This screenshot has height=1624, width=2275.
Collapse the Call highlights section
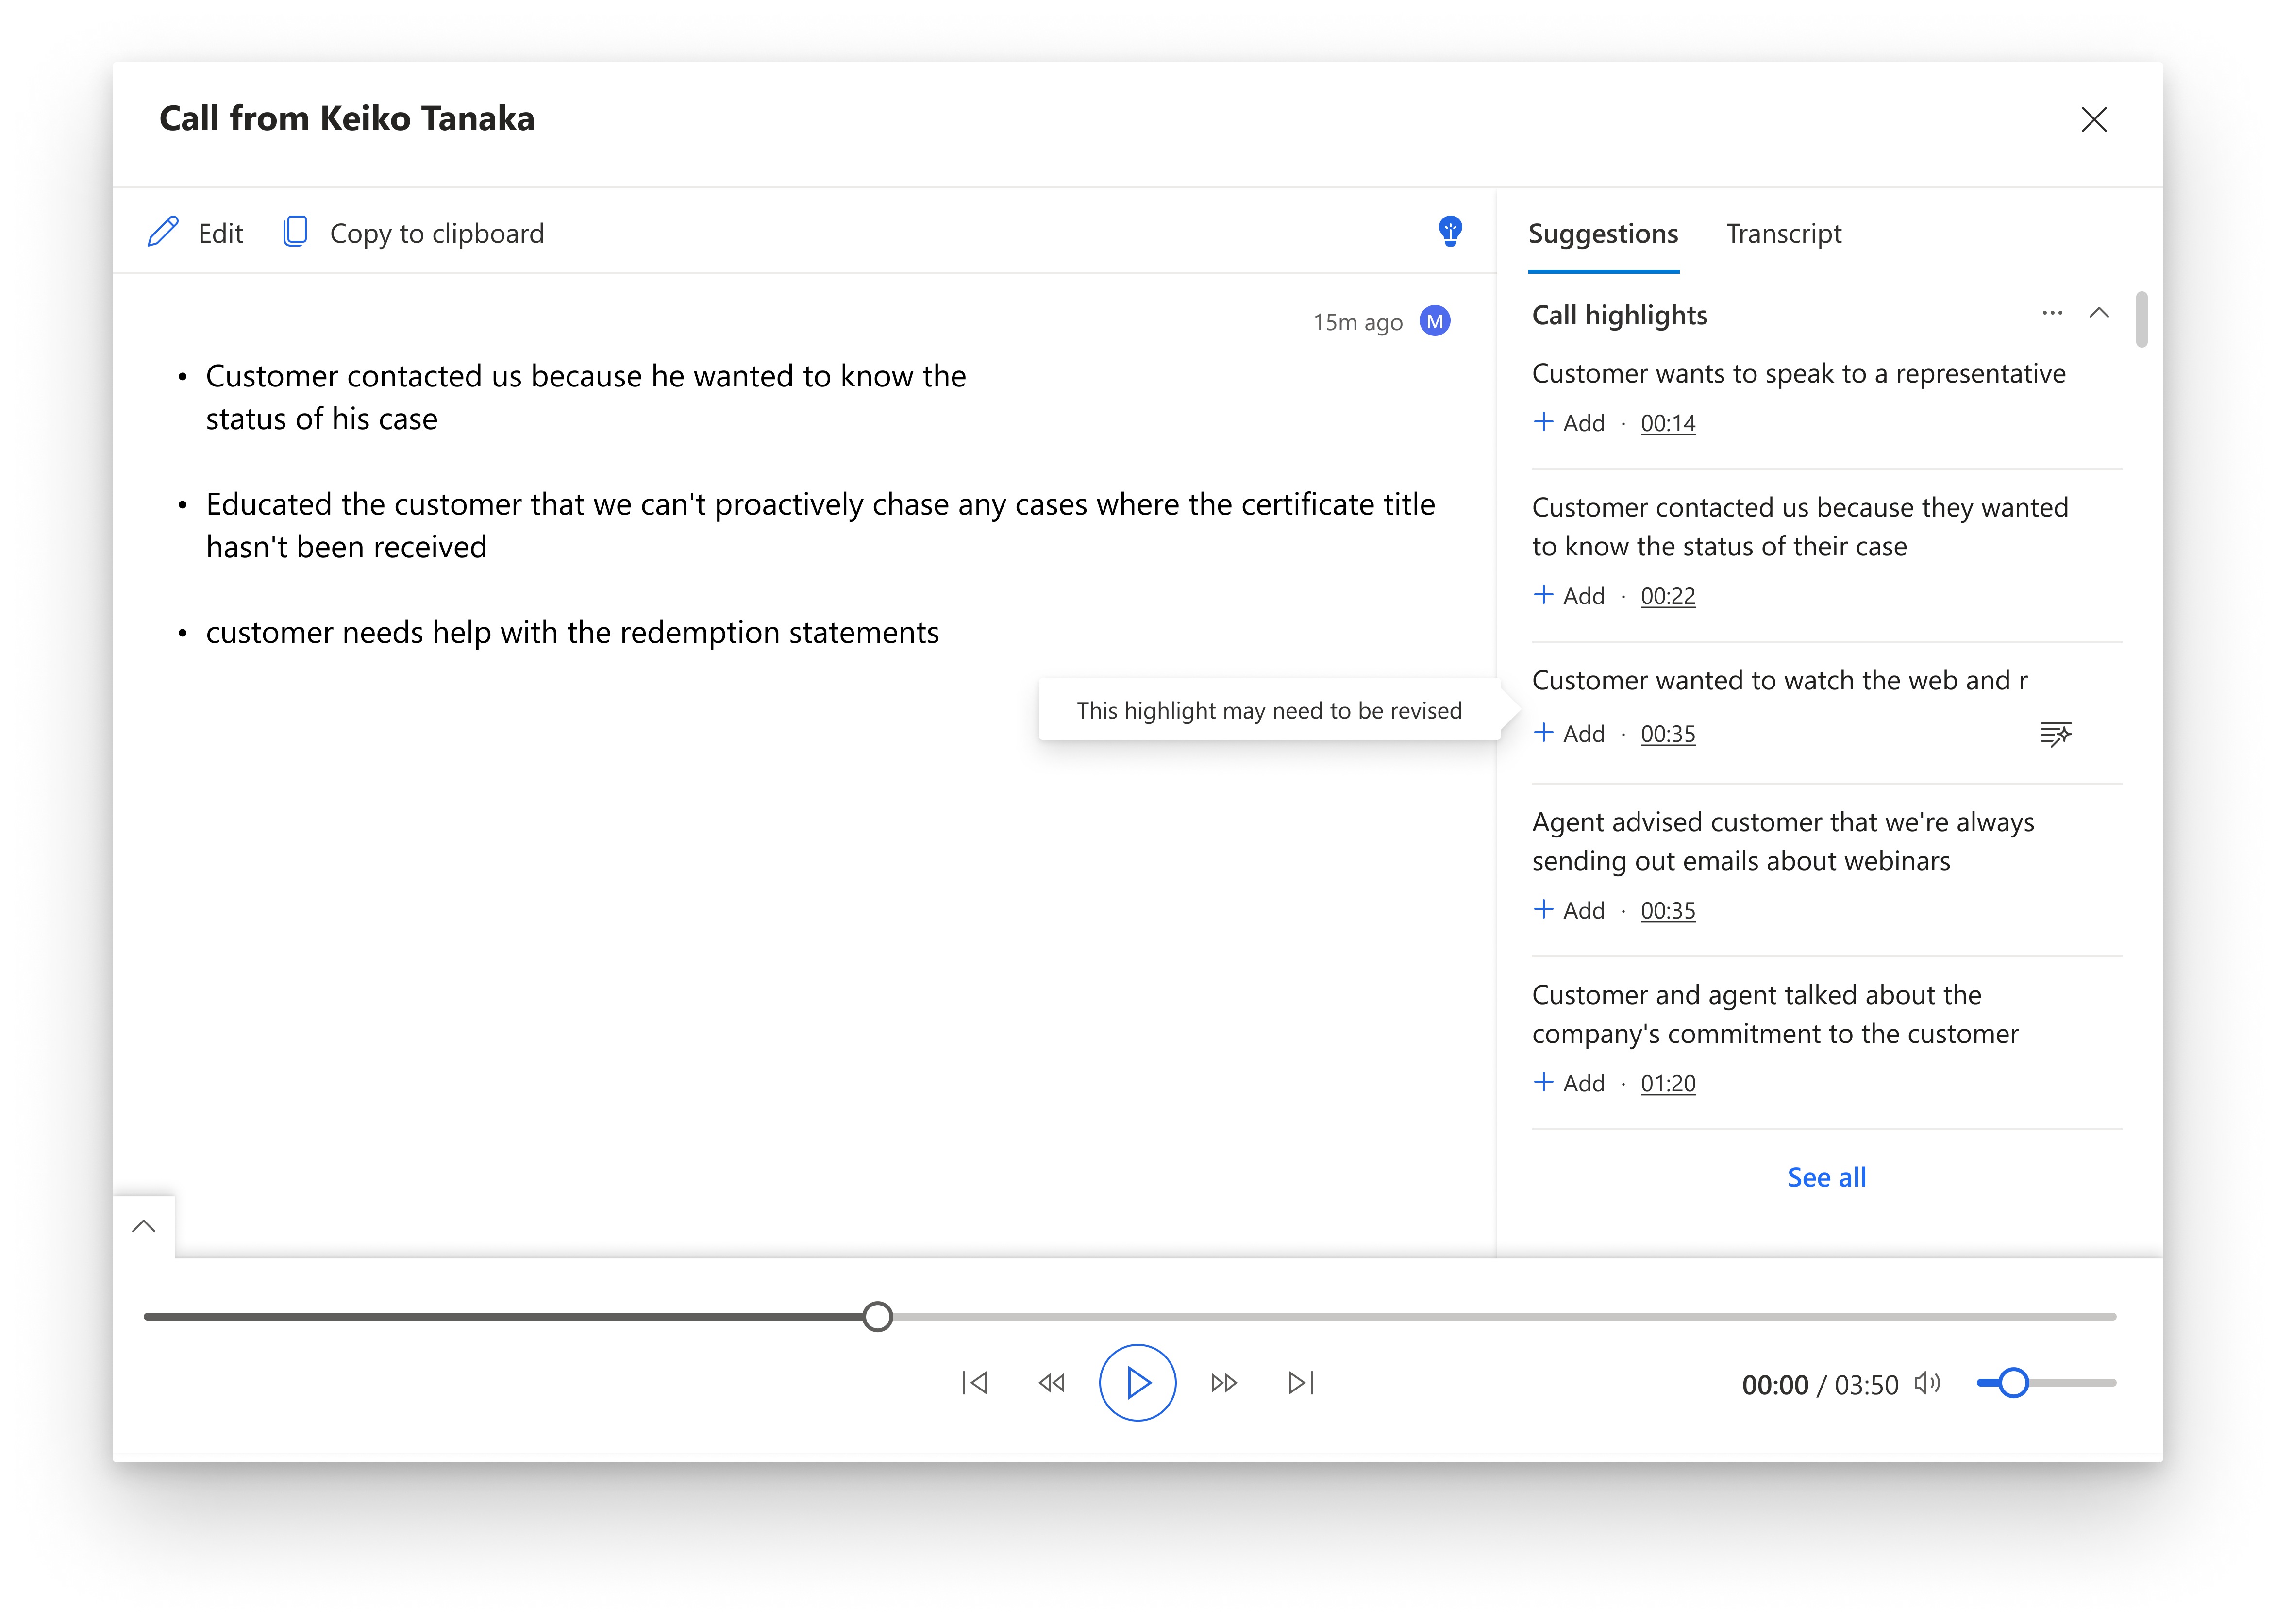coord(2099,314)
